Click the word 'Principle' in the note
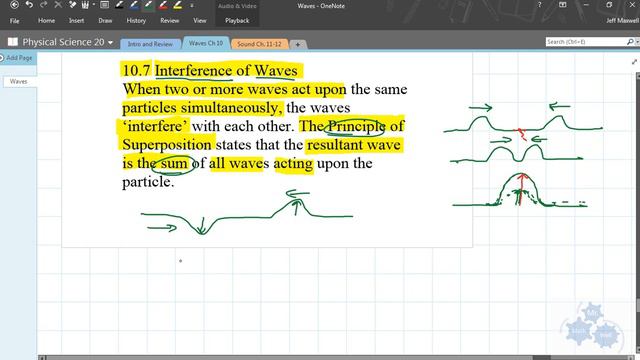 click(x=356, y=127)
